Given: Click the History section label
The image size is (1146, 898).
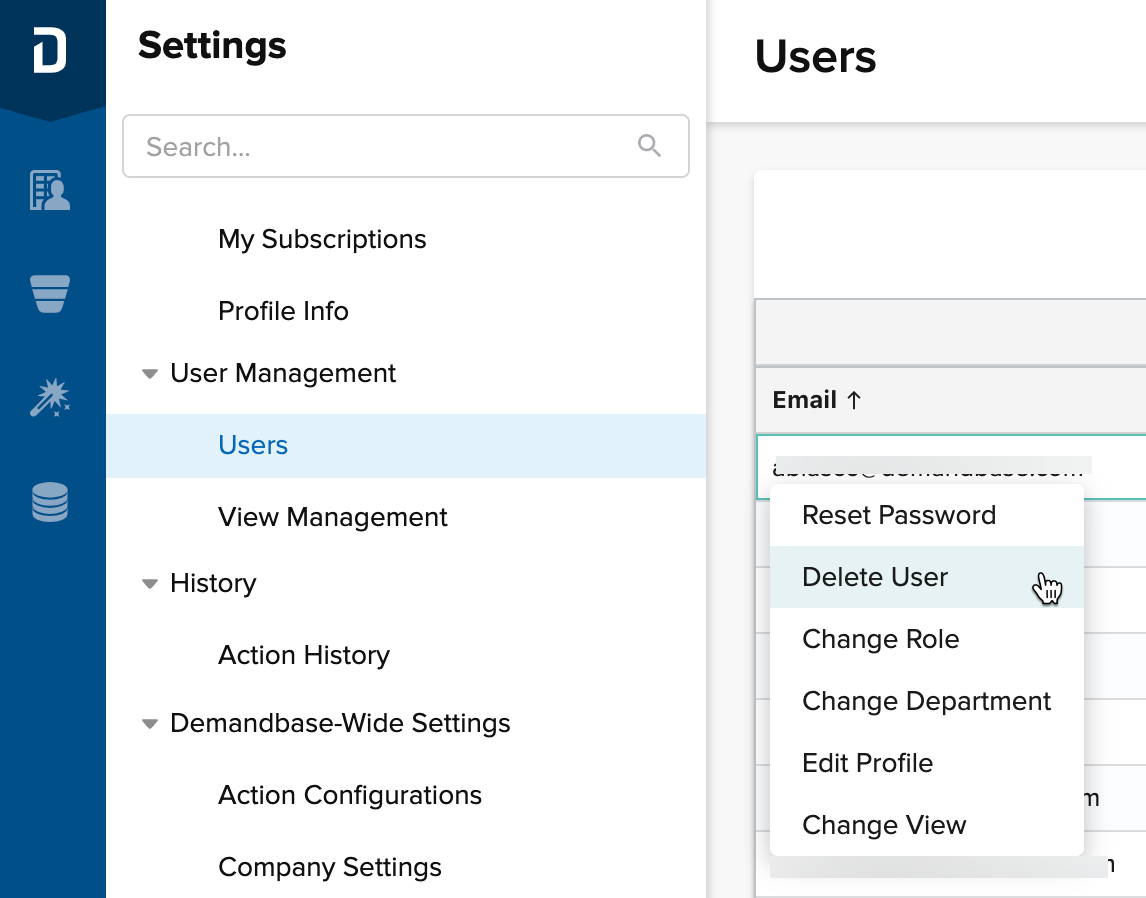Looking at the screenshot, I should [213, 583].
